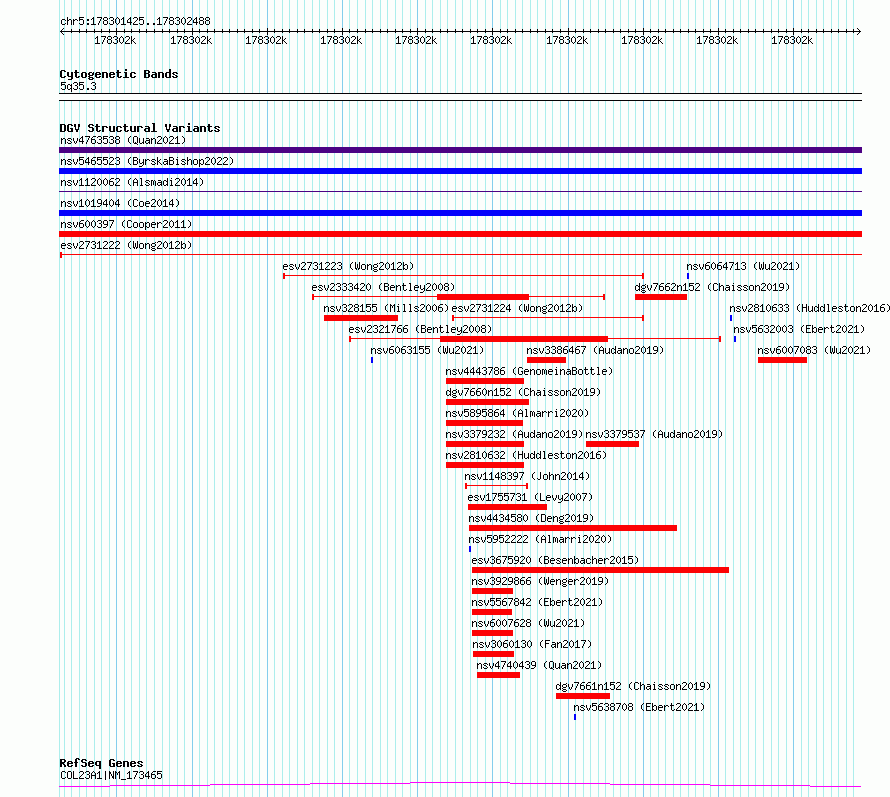890x797 pixels.
Task: Click nsv4443786 (GenomeinaBottle) label
Action: 529,371
